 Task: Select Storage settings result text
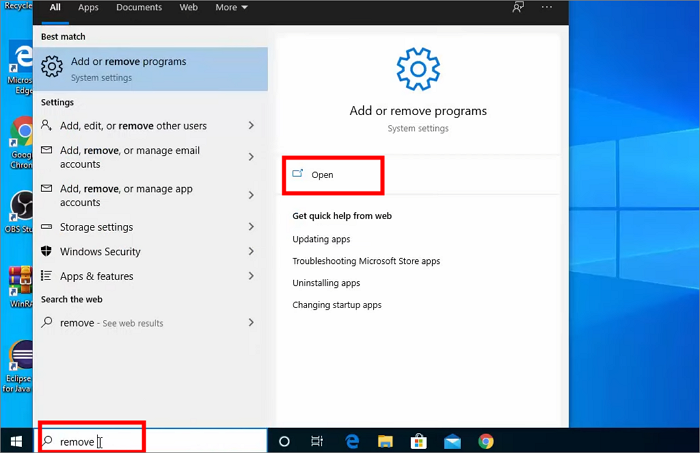[x=96, y=227]
